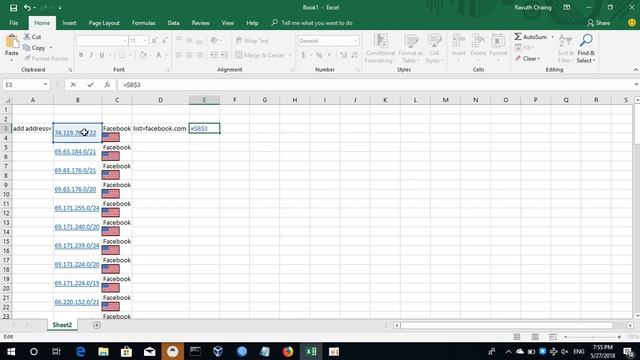The image size is (640, 360).
Task: Save the workbook from quick access toolbar
Action: coord(13,8)
